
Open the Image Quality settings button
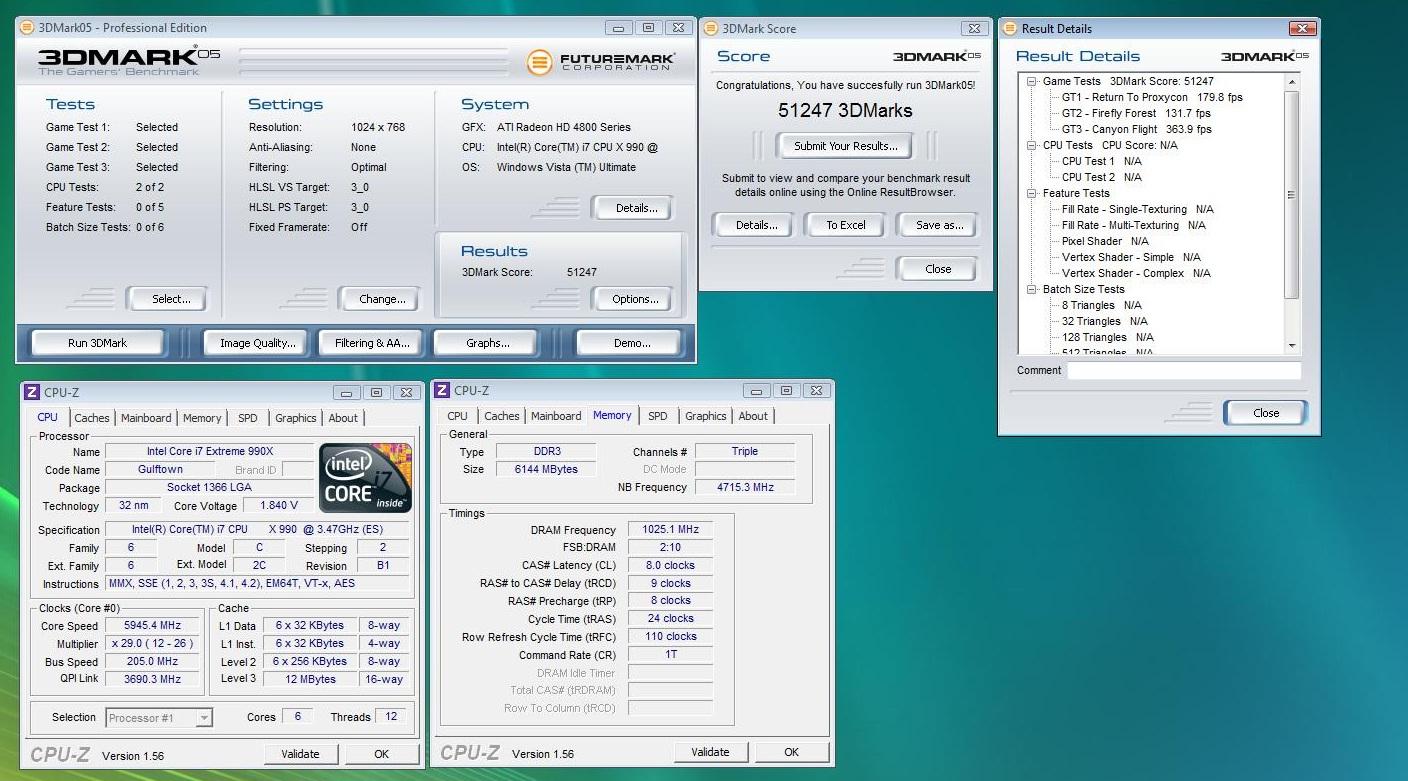pyautogui.click(x=257, y=343)
